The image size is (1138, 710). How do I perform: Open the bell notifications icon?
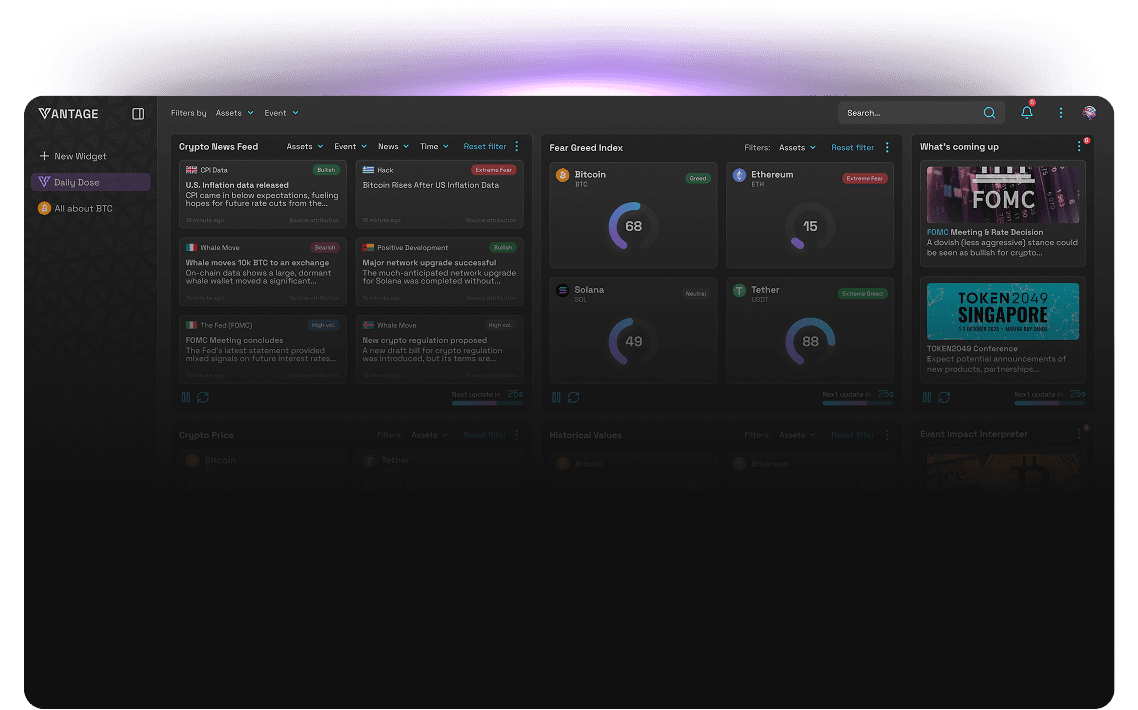[x=1026, y=113]
